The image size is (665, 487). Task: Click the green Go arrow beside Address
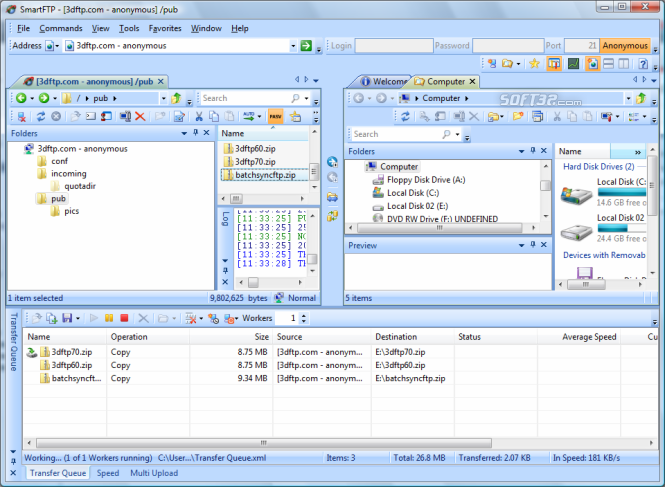pos(306,45)
